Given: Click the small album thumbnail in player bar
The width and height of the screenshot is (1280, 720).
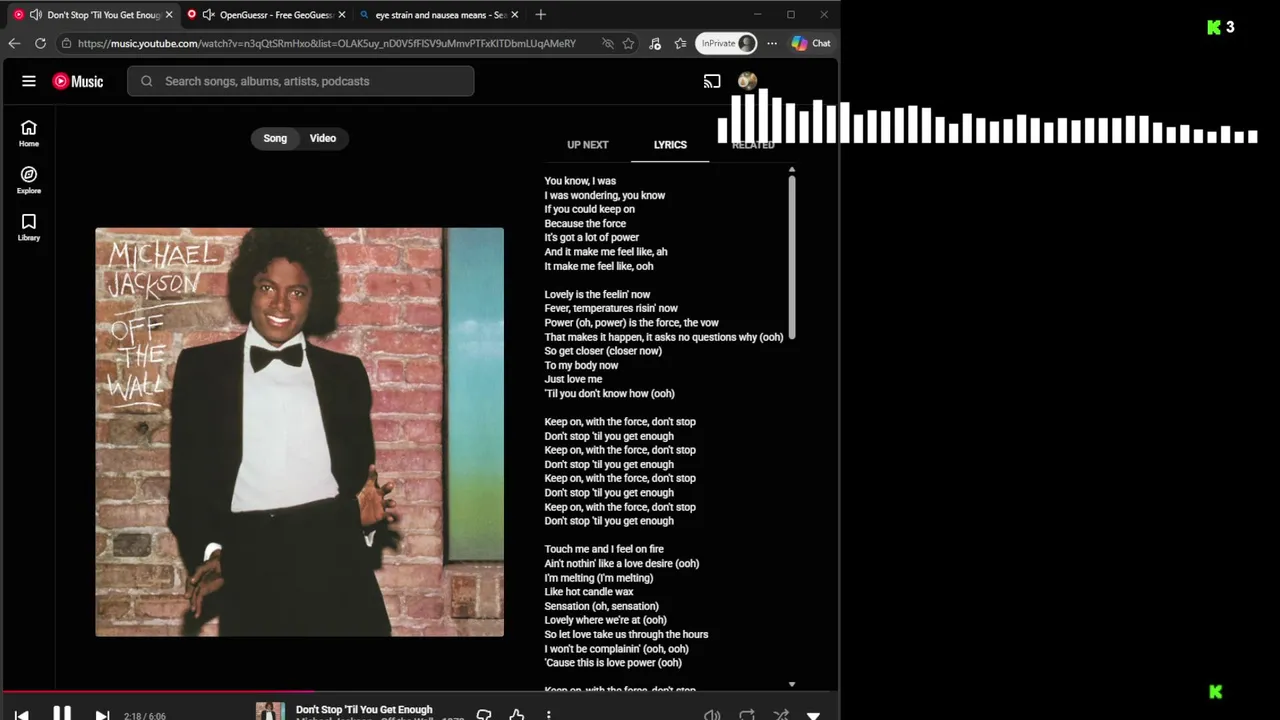Looking at the screenshot, I should [270, 712].
